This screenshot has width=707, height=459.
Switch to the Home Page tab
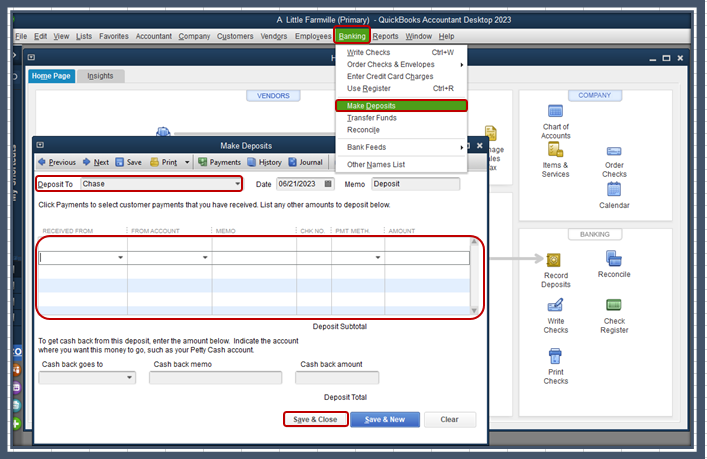[x=51, y=76]
